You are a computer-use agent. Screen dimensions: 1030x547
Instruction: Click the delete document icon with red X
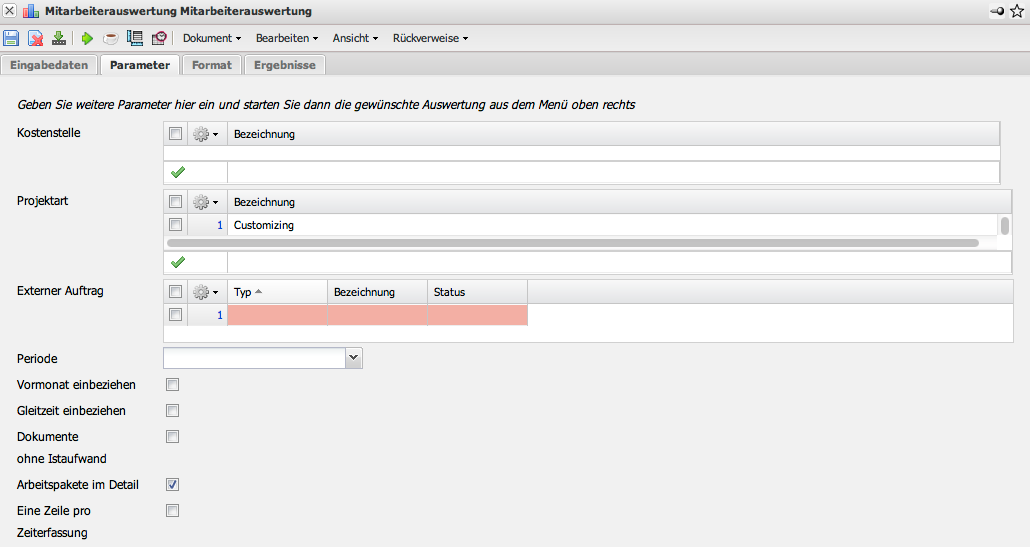coord(35,38)
